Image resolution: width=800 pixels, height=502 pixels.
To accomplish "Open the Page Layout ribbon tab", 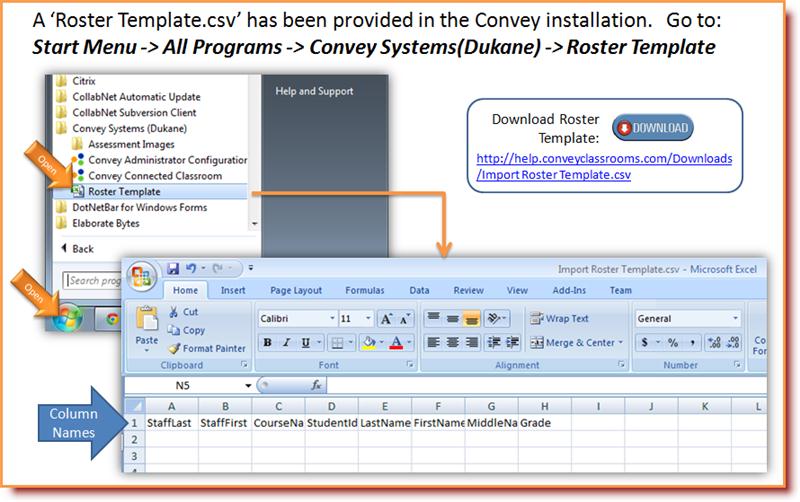I will click(296, 290).
